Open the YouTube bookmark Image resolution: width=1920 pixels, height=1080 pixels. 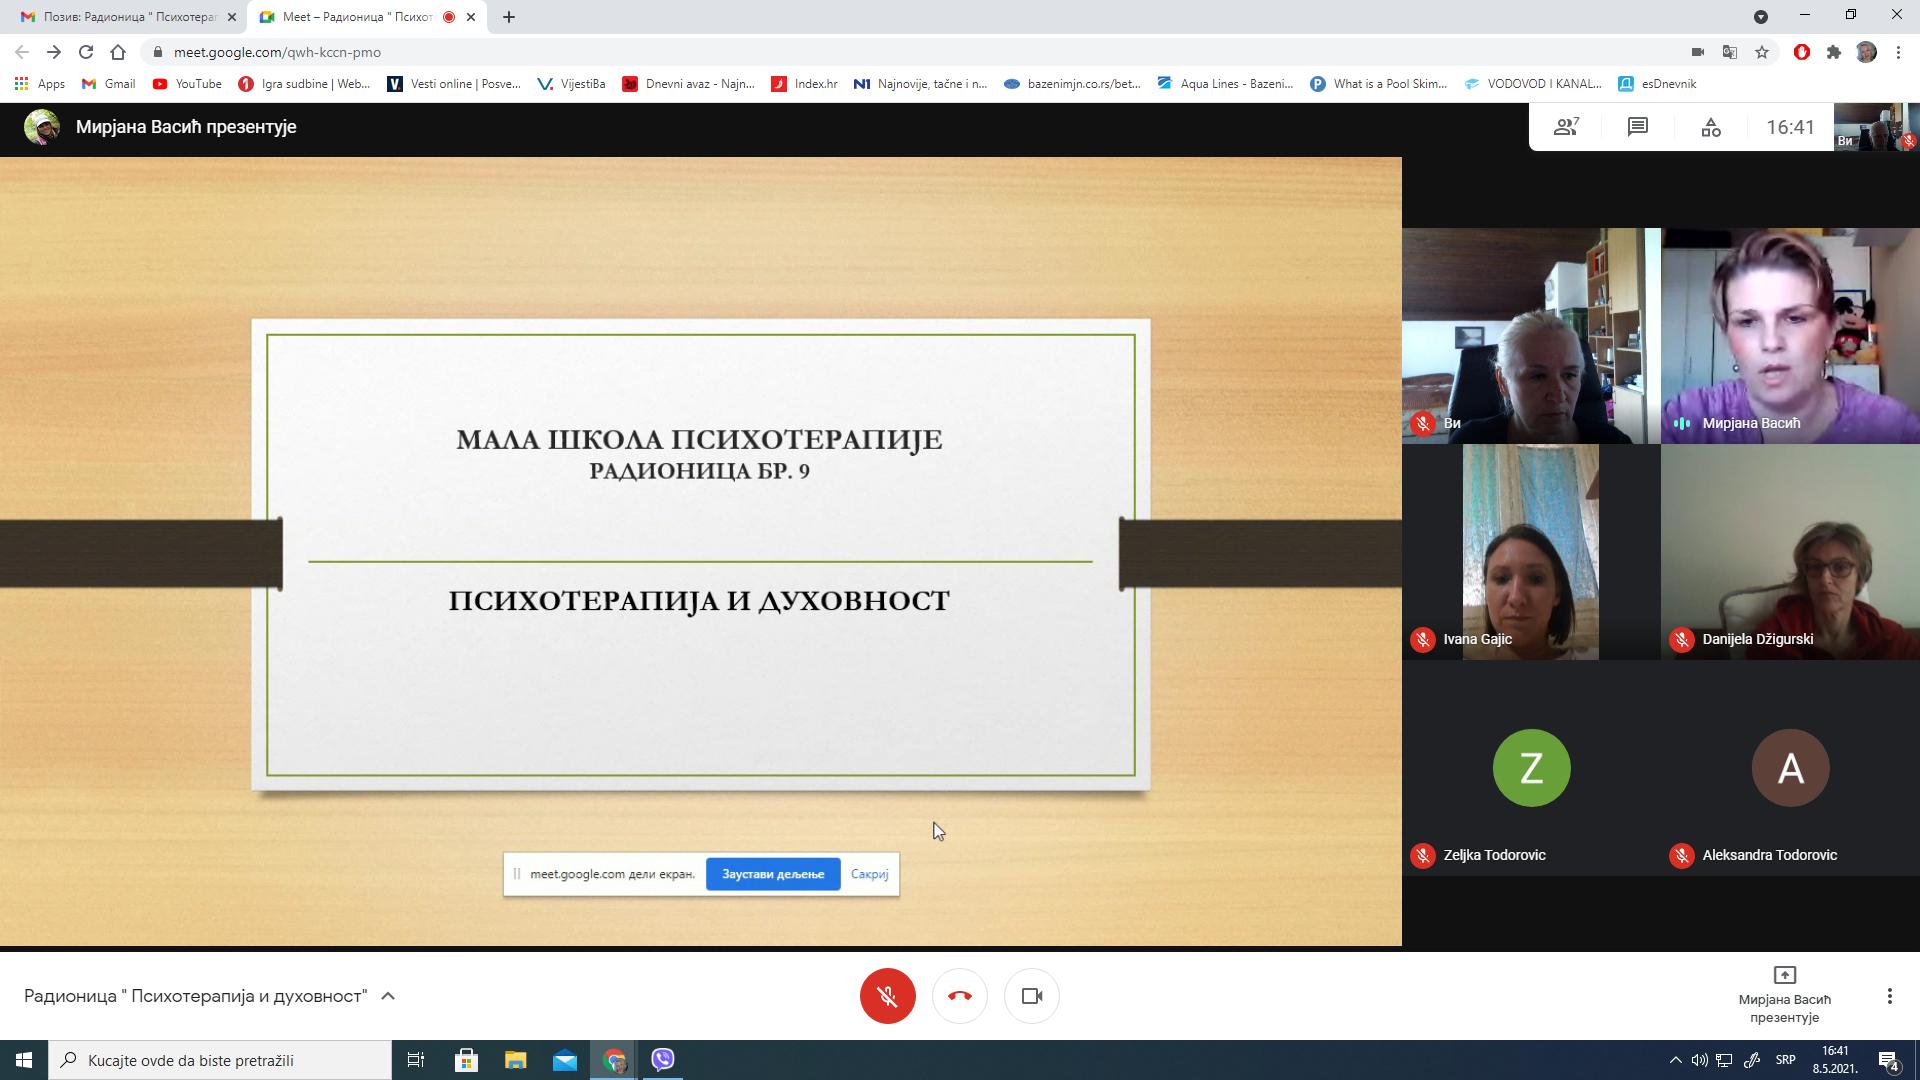pyautogui.click(x=187, y=84)
